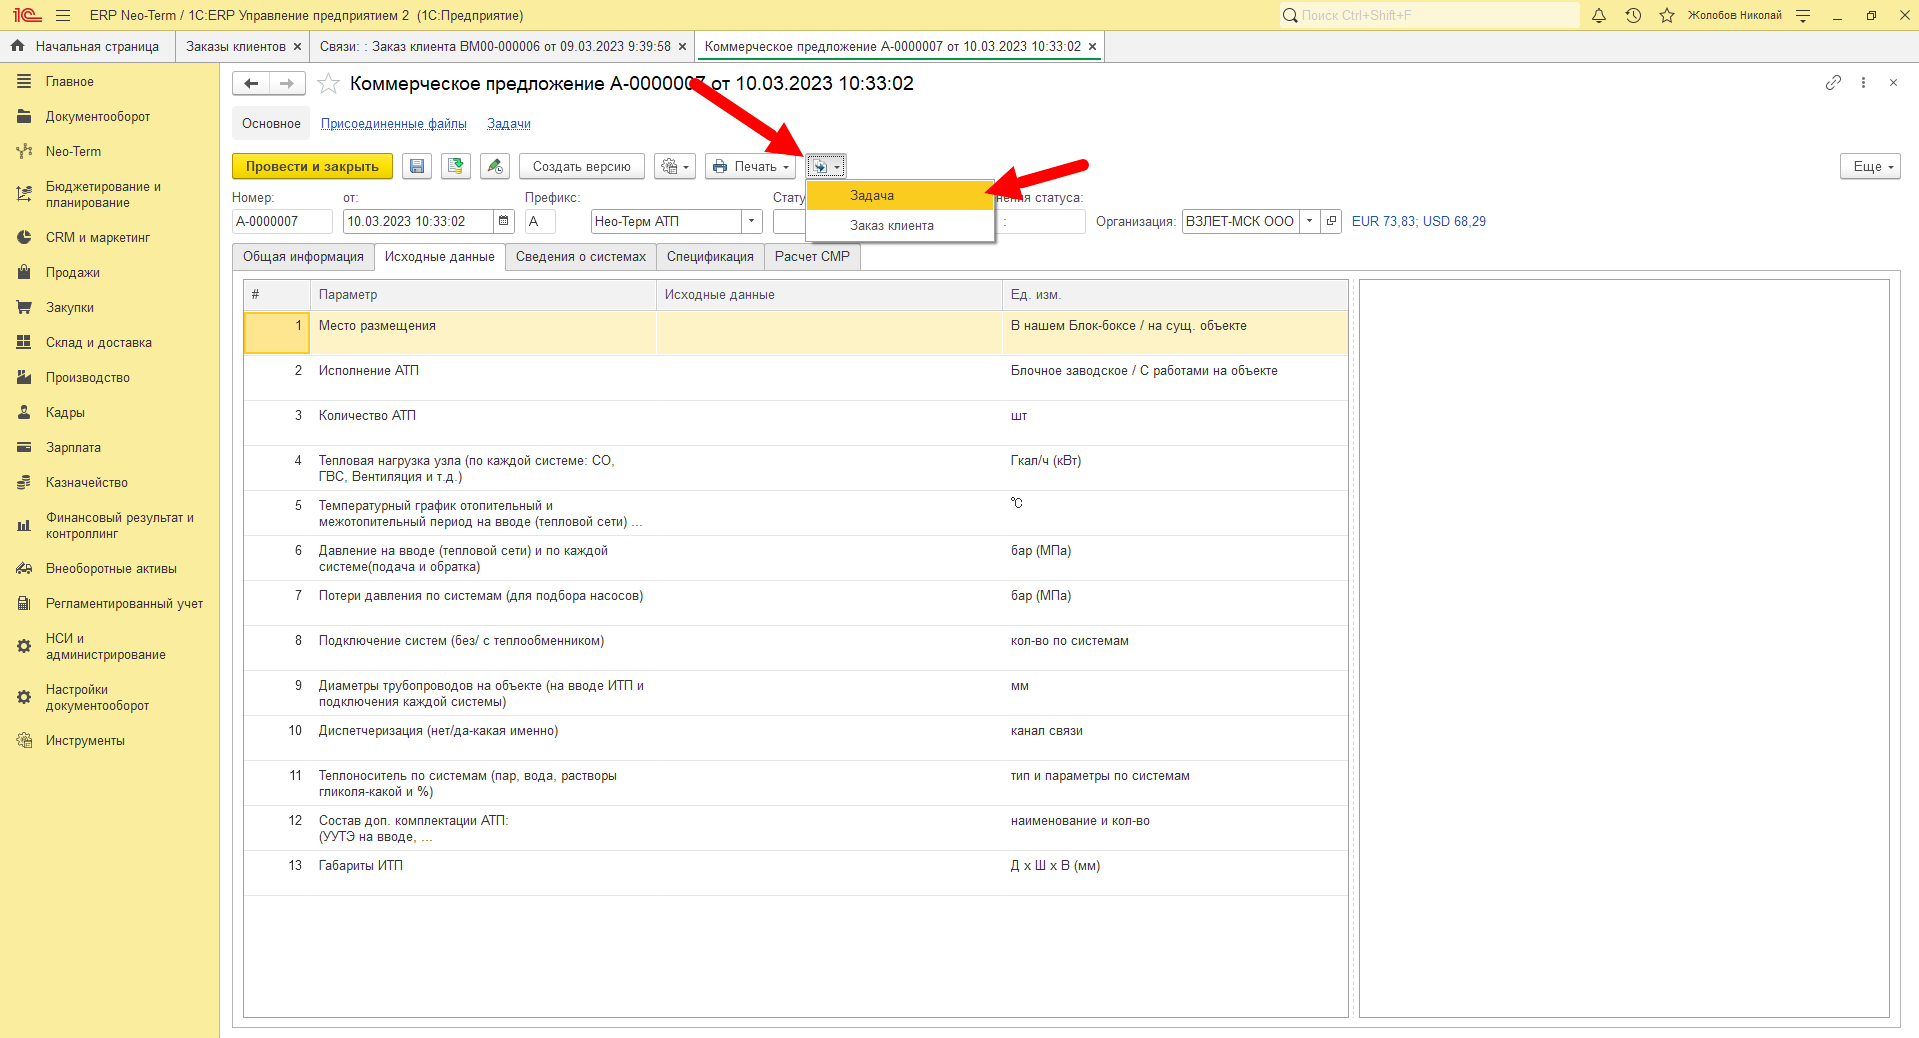Mark document as favorite with star
Viewport: 1919px width, 1038px height.
(328, 83)
